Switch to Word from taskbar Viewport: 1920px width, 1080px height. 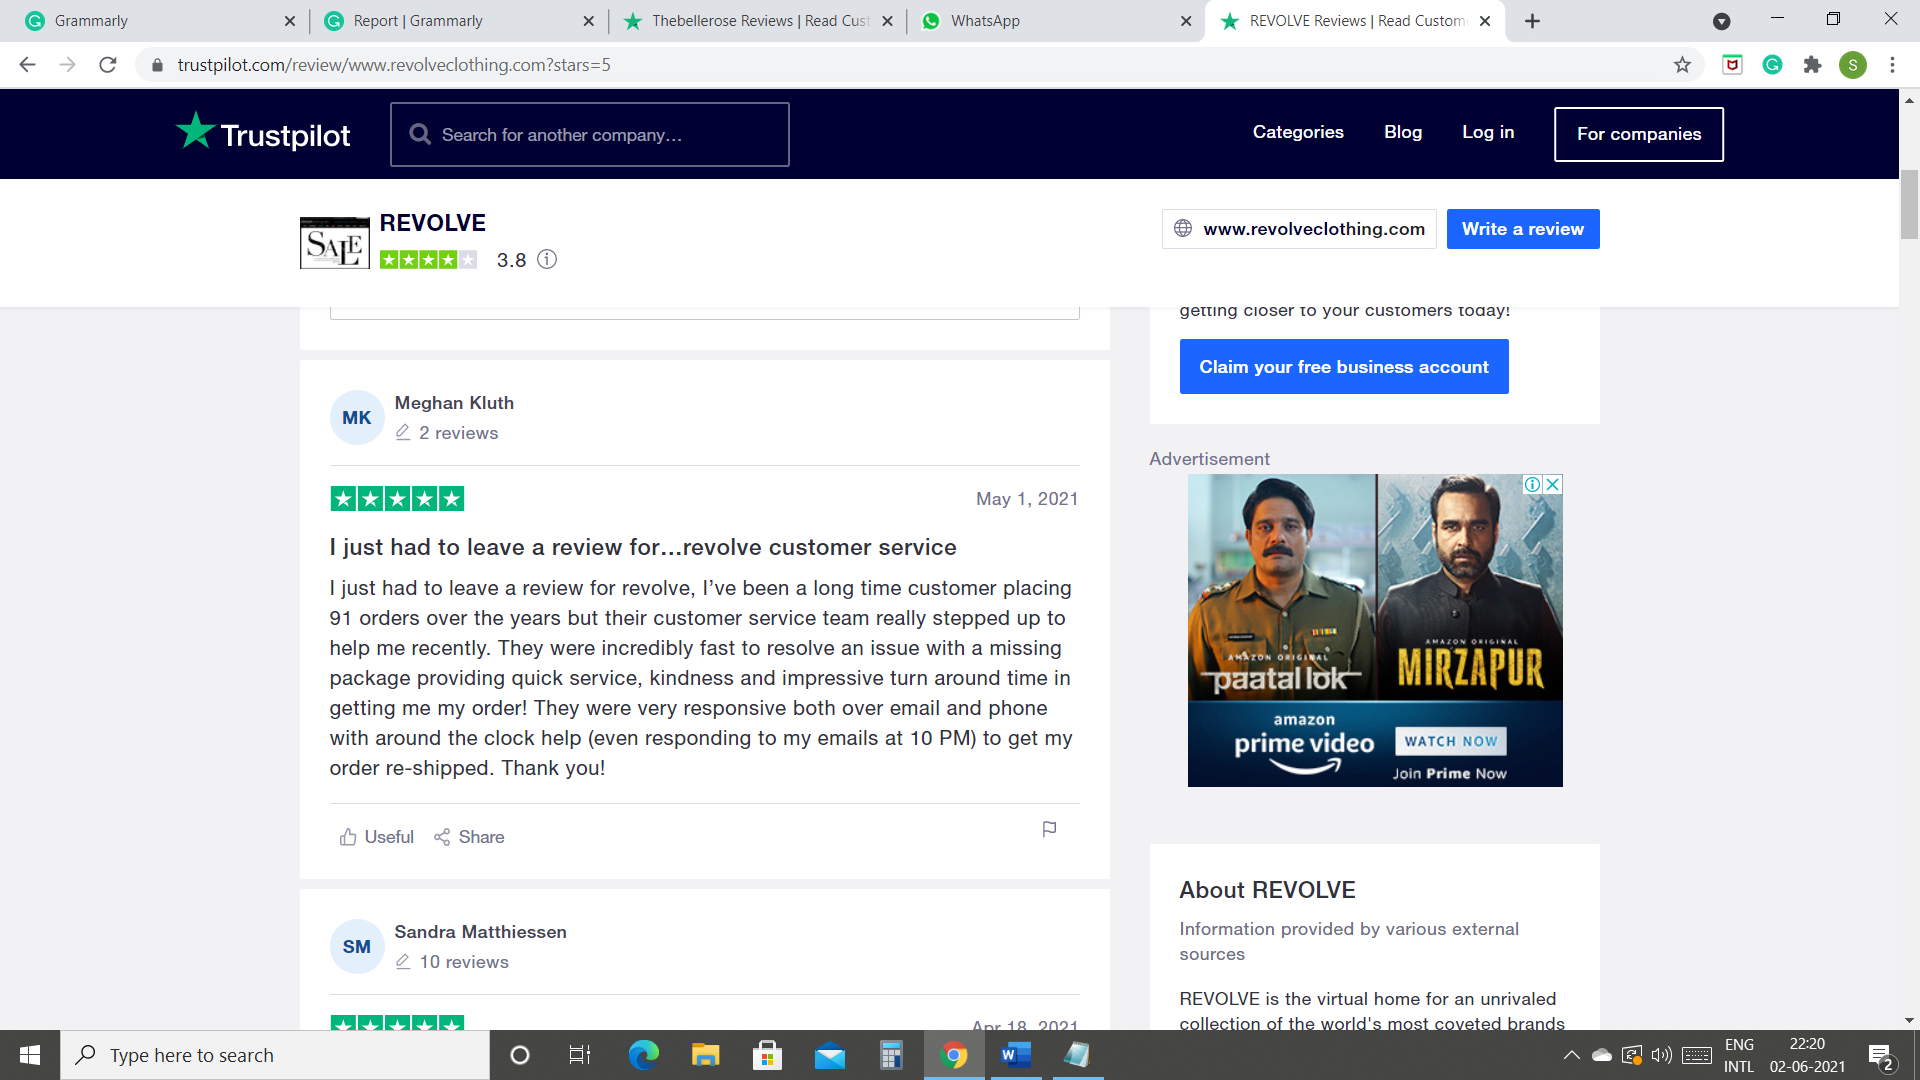pos(1016,1055)
